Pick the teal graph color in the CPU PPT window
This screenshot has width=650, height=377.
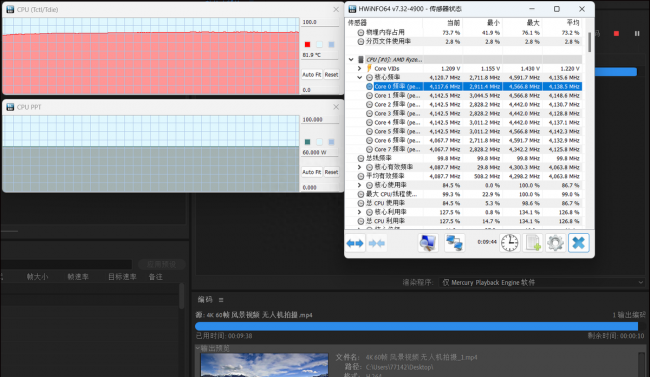[307, 142]
